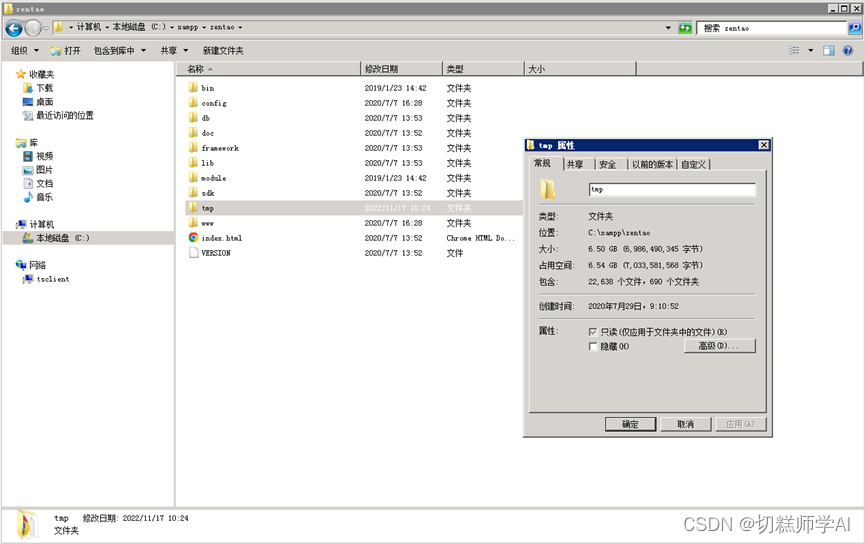Select the module folder icon
Screen dimensions: 865x544
pyautogui.click(x=193, y=178)
